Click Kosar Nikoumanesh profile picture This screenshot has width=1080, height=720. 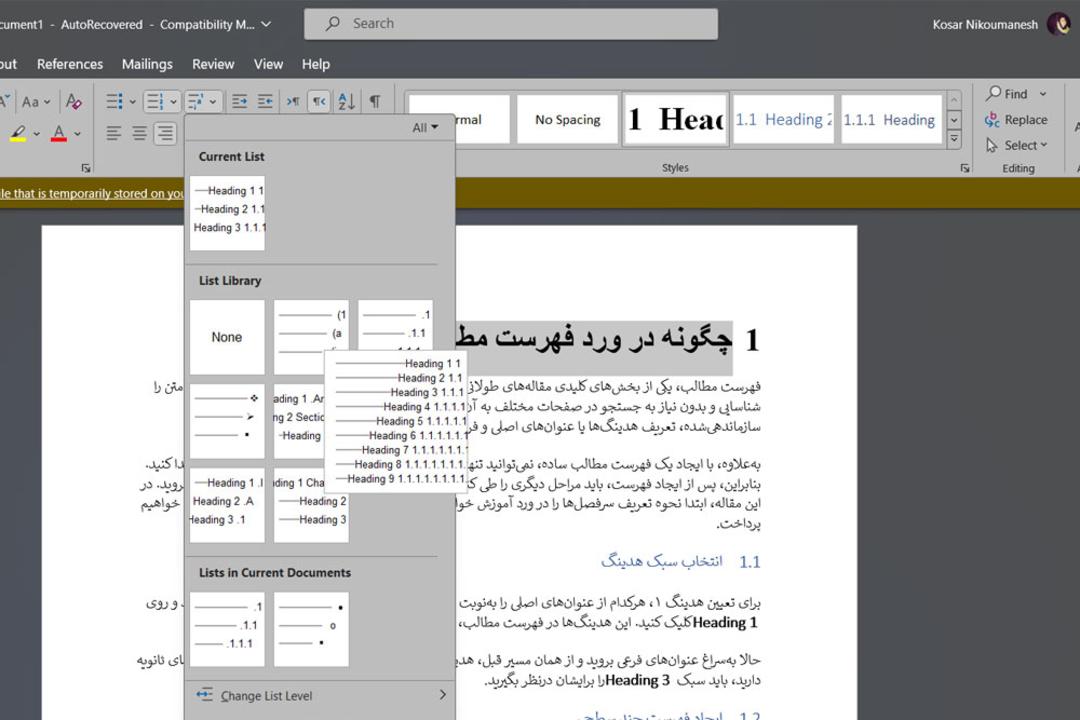tap(1058, 24)
